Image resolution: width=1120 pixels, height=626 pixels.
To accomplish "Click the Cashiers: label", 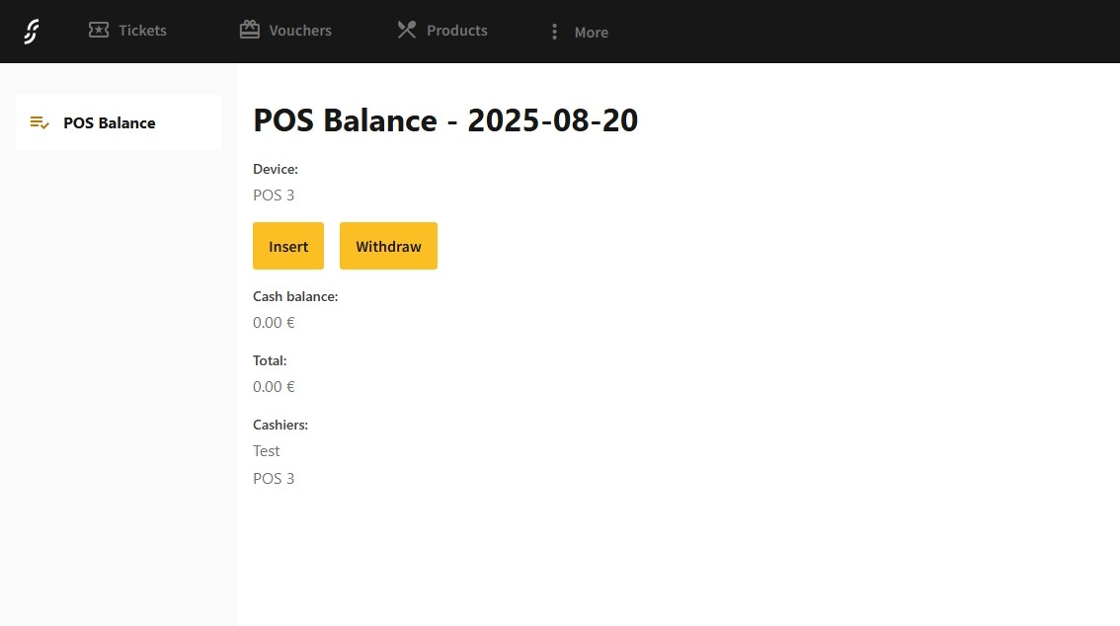I will coord(280,425).
